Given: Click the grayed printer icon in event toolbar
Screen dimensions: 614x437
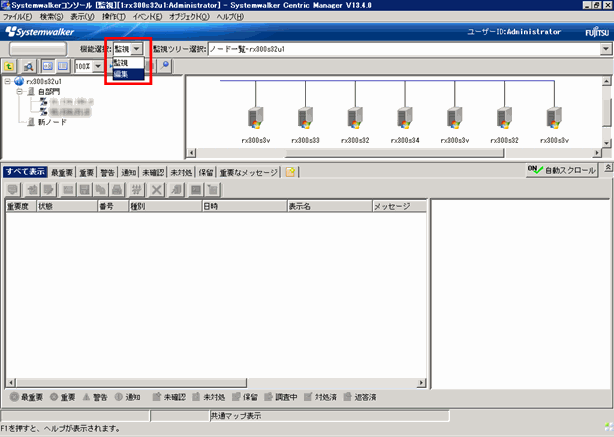Looking at the screenshot, I should 117,190.
